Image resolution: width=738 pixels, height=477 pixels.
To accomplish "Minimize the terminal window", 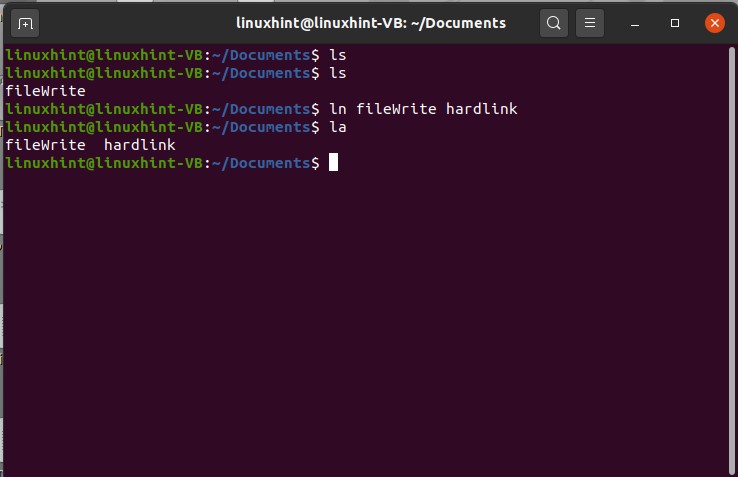I will click(x=640, y=22).
